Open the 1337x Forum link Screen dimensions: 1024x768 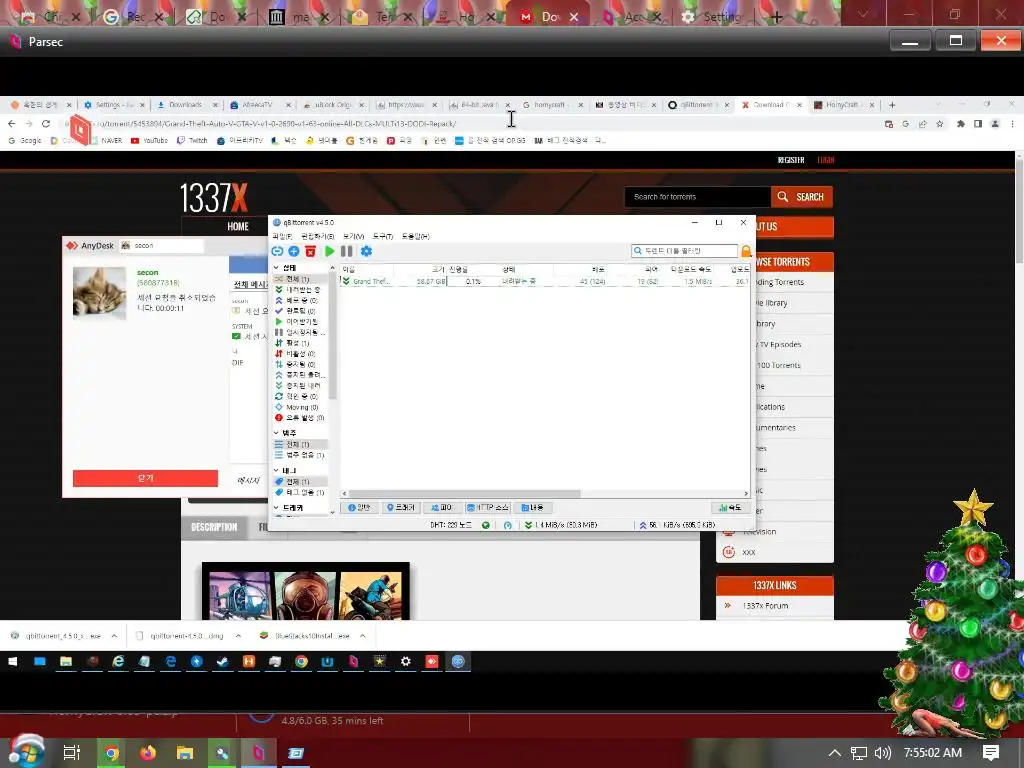click(x=765, y=606)
